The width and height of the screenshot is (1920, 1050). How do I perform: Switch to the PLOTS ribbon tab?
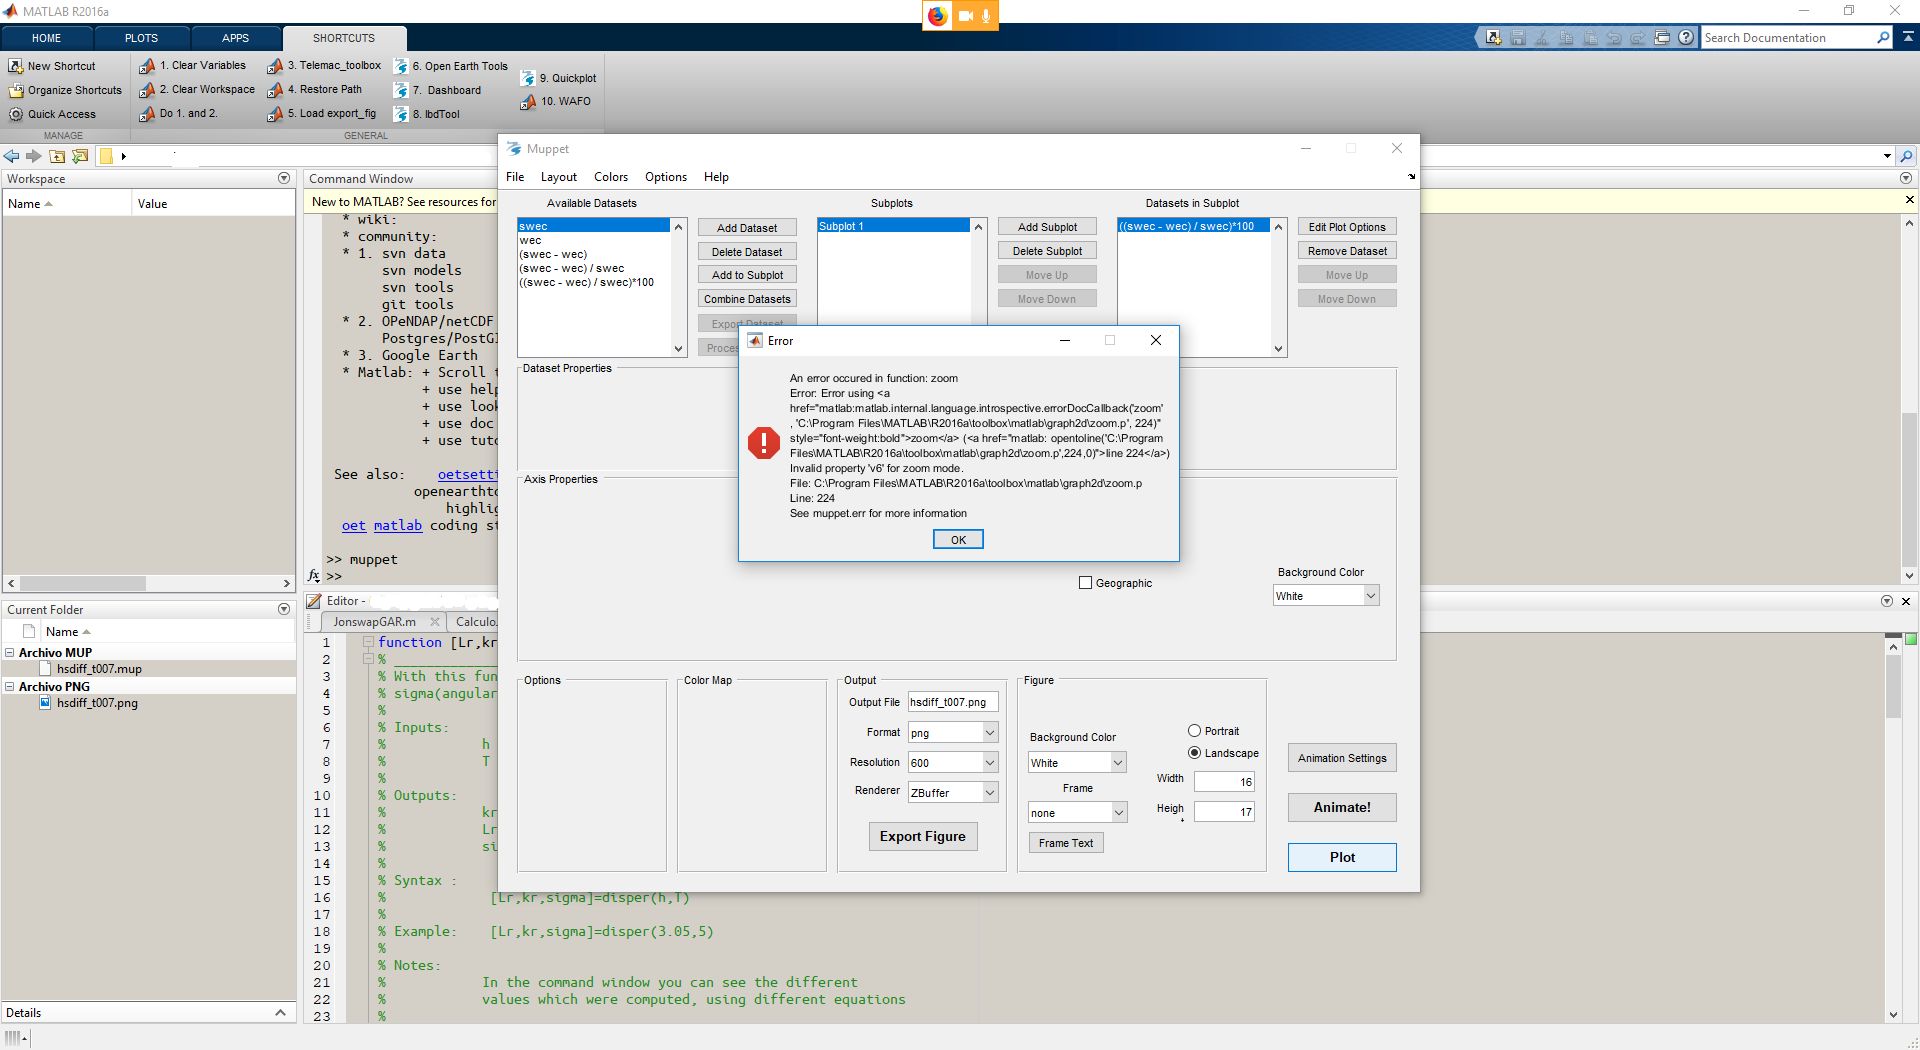pyautogui.click(x=141, y=38)
